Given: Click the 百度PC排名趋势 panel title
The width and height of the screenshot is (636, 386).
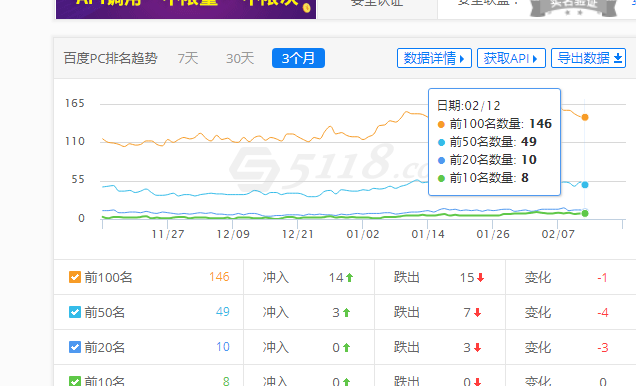Looking at the screenshot, I should coord(110,58).
